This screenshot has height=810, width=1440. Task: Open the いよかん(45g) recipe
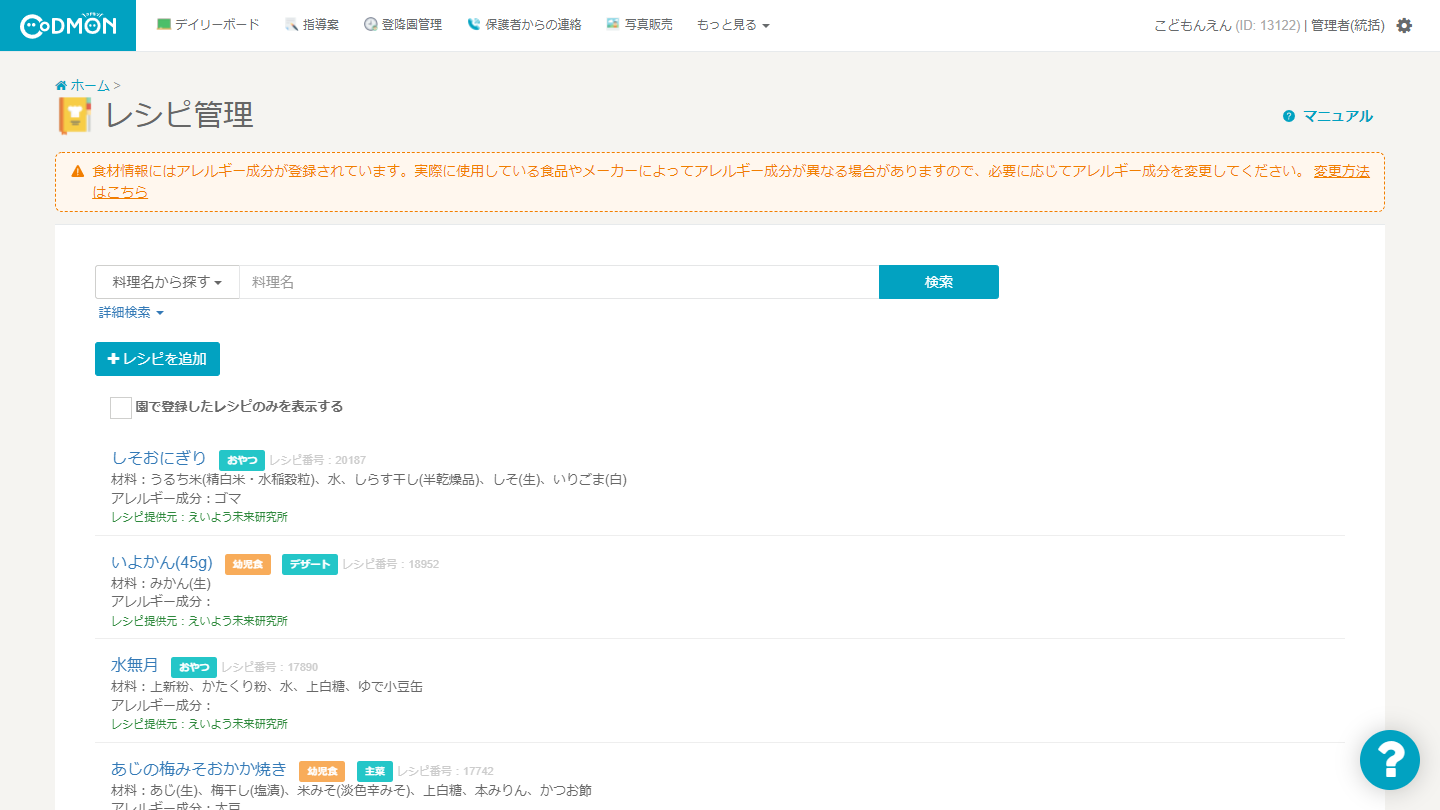(162, 562)
